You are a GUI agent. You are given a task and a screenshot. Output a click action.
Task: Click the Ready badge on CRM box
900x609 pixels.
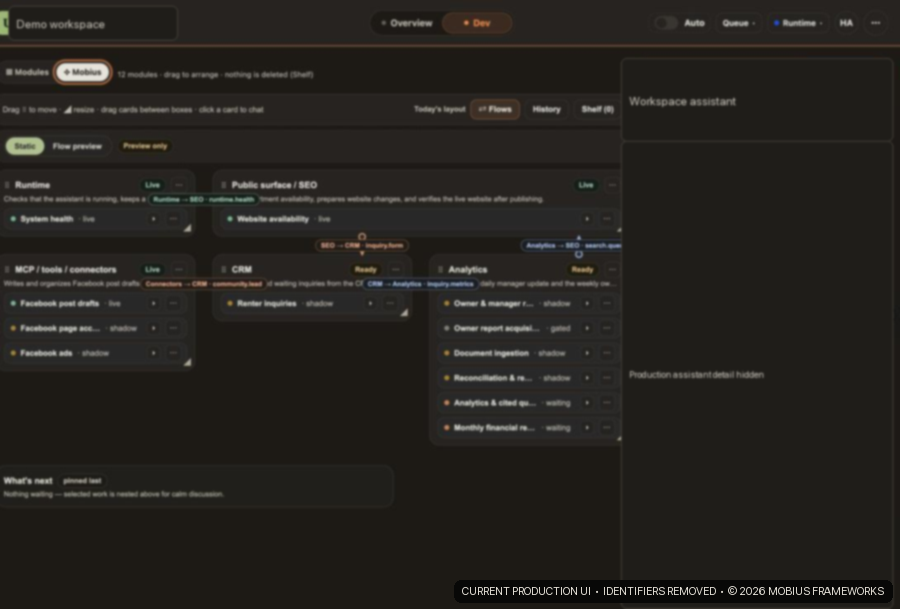click(365, 269)
